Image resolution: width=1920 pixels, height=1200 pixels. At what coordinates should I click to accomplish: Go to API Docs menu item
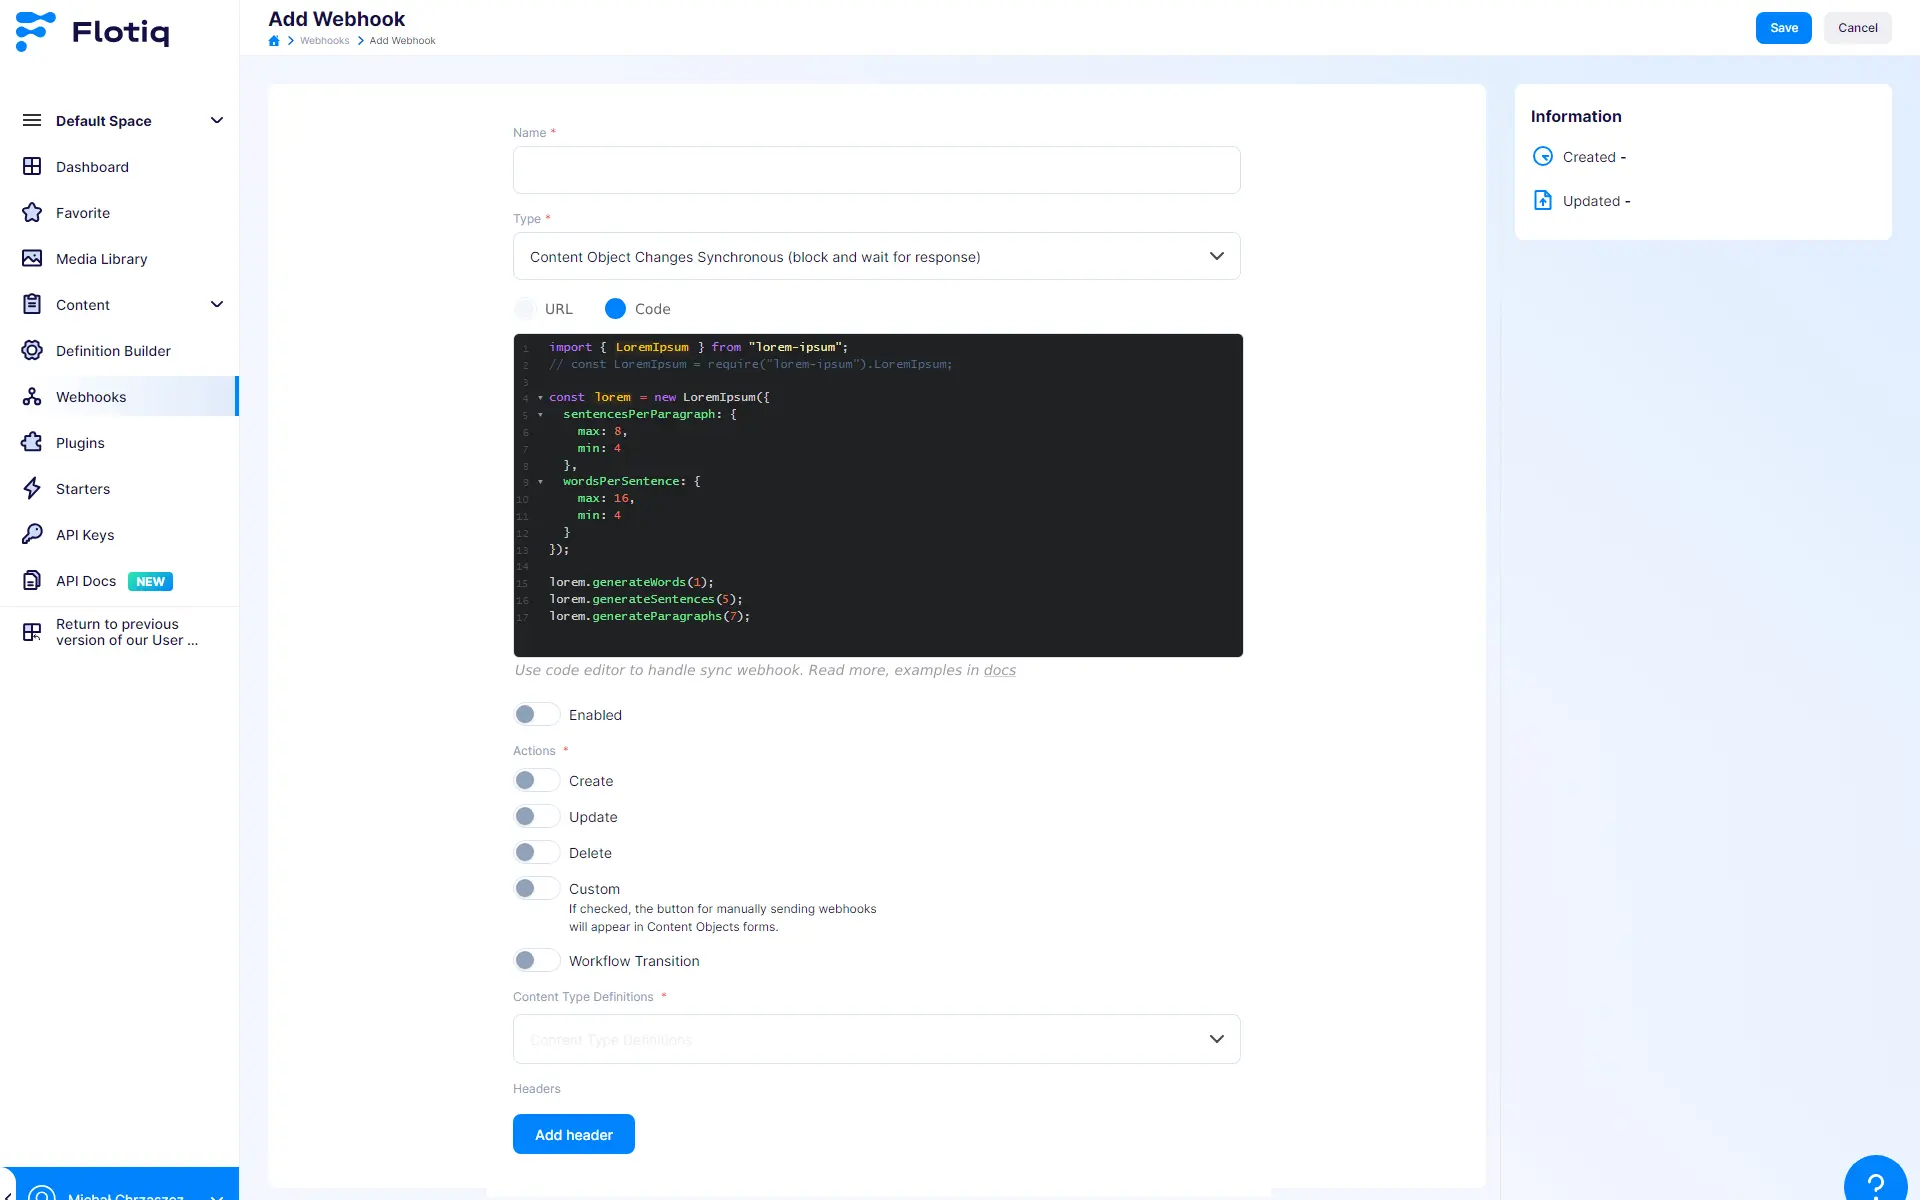click(x=86, y=581)
